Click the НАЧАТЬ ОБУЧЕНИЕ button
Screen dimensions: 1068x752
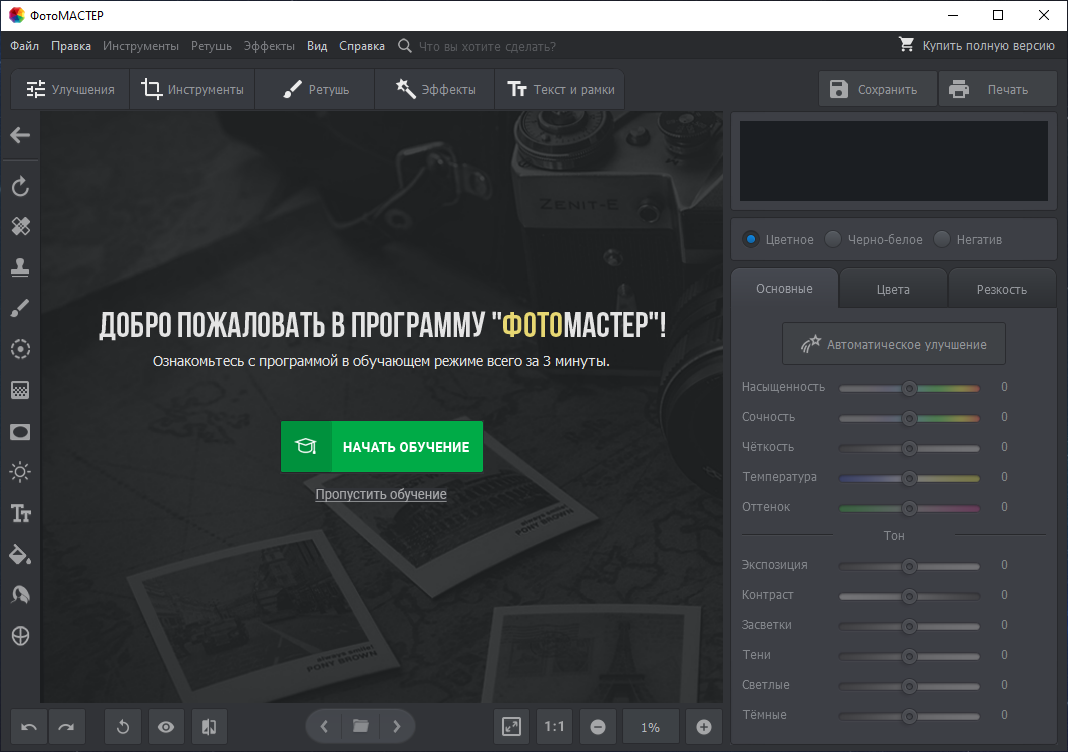click(x=382, y=447)
